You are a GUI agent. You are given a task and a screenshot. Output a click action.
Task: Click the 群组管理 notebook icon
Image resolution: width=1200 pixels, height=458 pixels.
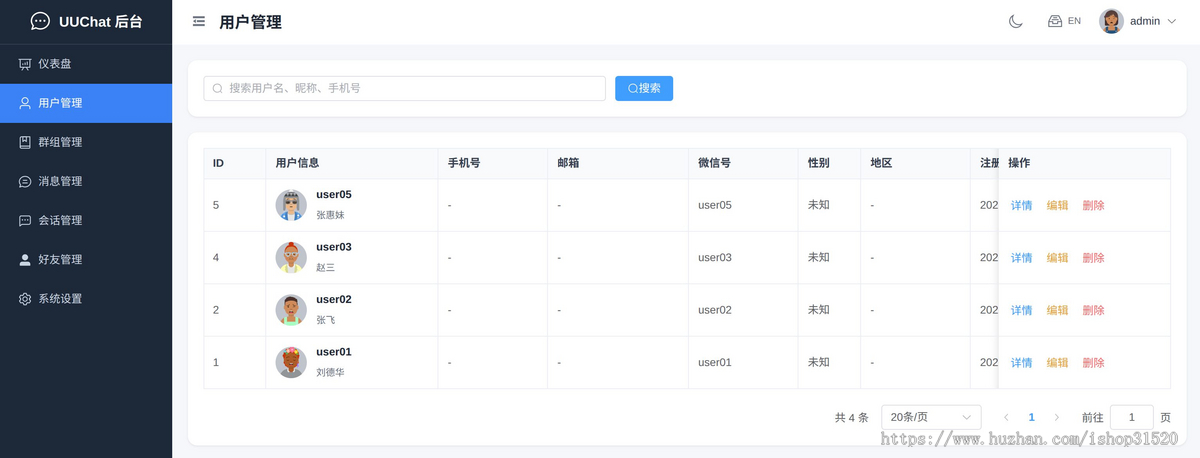25,142
